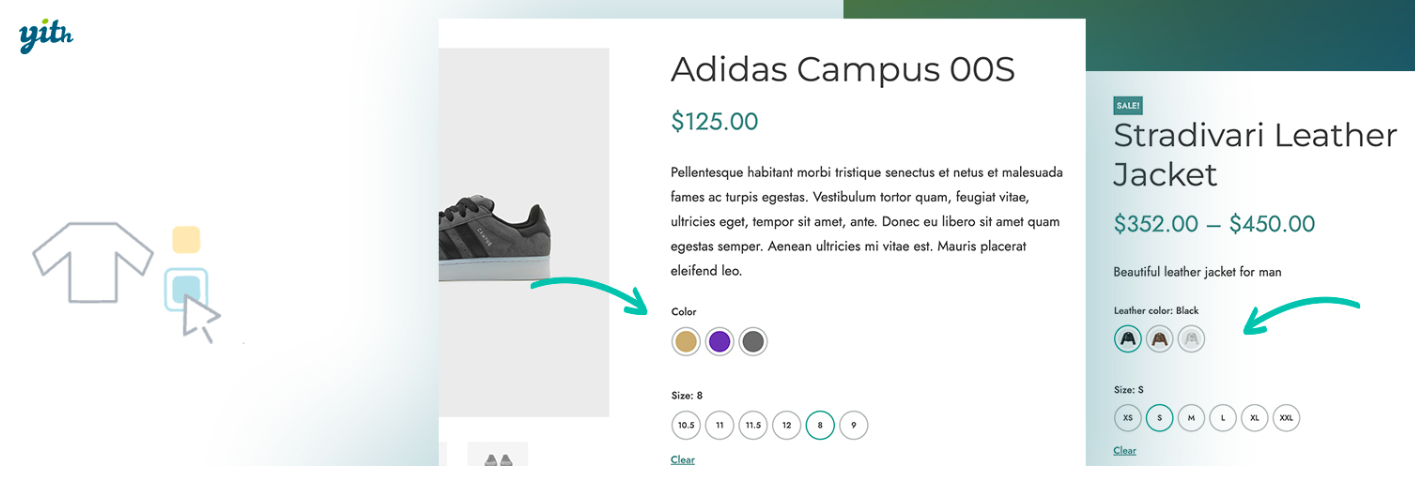Click the YITH logo
Image resolution: width=1415 pixels, height=481 pixels.
click(46, 37)
